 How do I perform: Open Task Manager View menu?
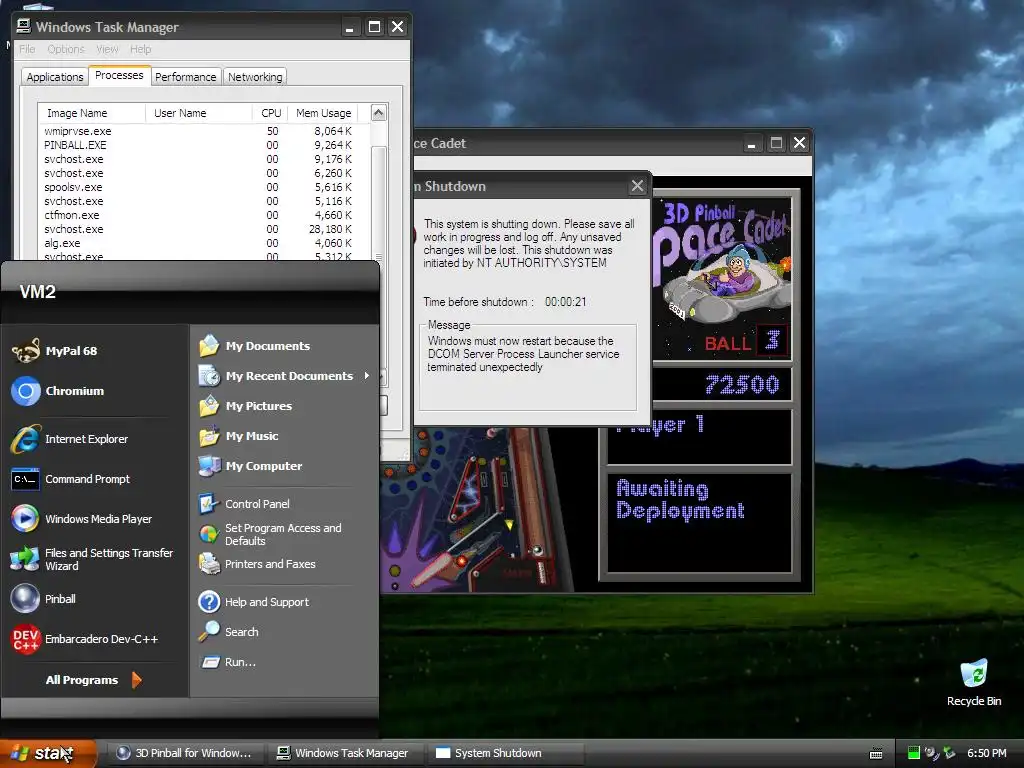[x=107, y=49]
